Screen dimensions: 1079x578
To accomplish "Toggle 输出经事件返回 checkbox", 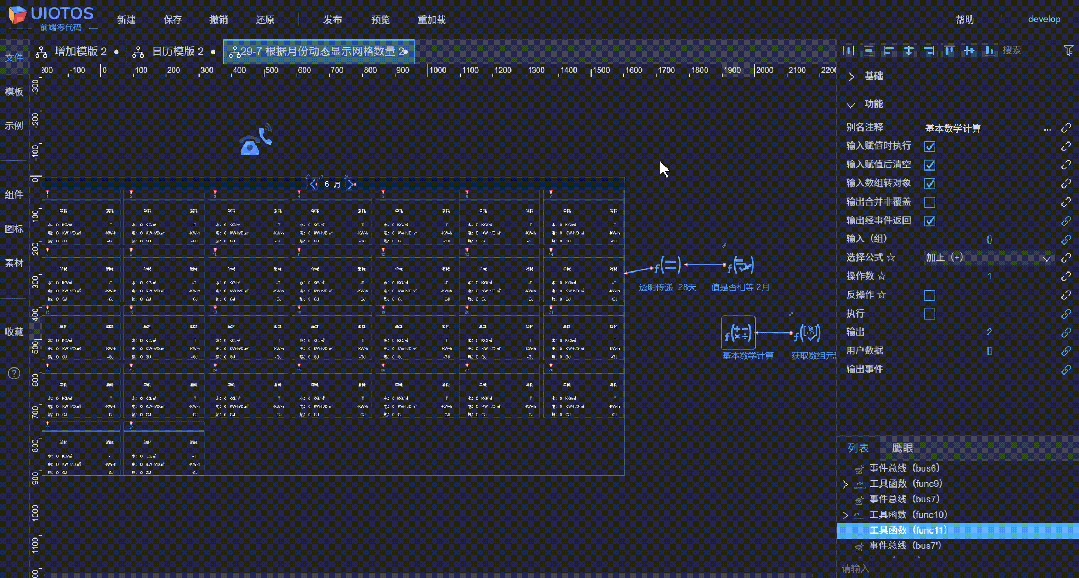I will coord(929,221).
